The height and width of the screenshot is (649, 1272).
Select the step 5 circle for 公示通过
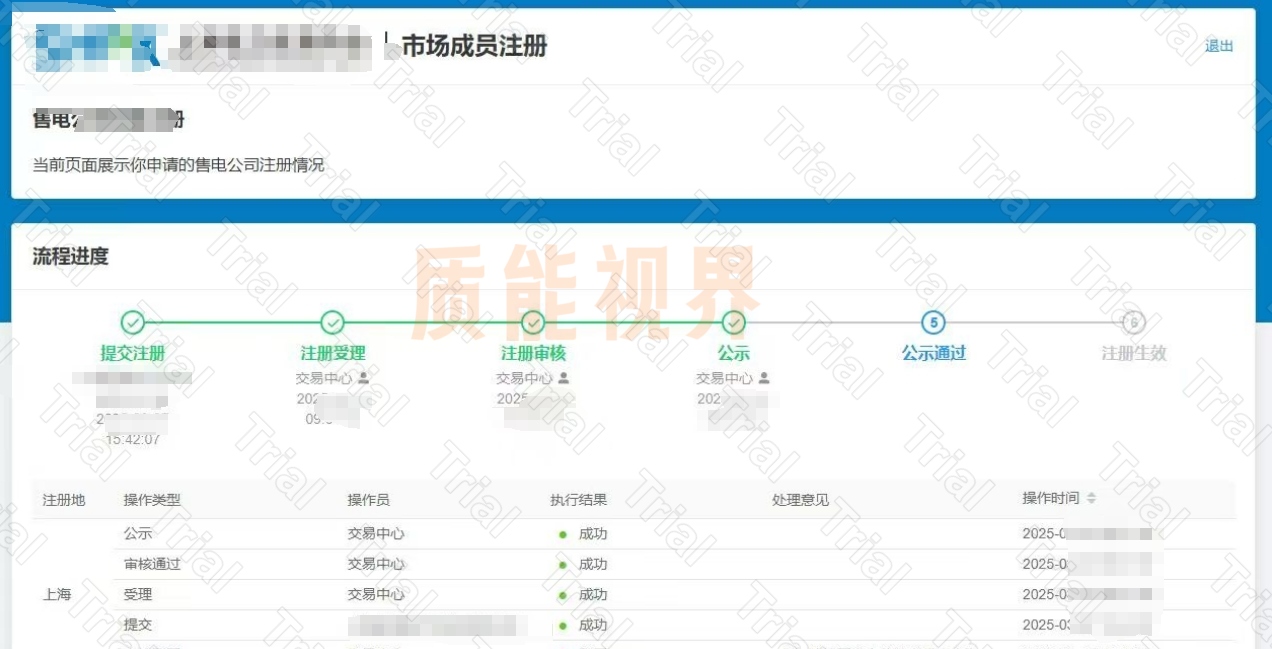(x=933, y=322)
